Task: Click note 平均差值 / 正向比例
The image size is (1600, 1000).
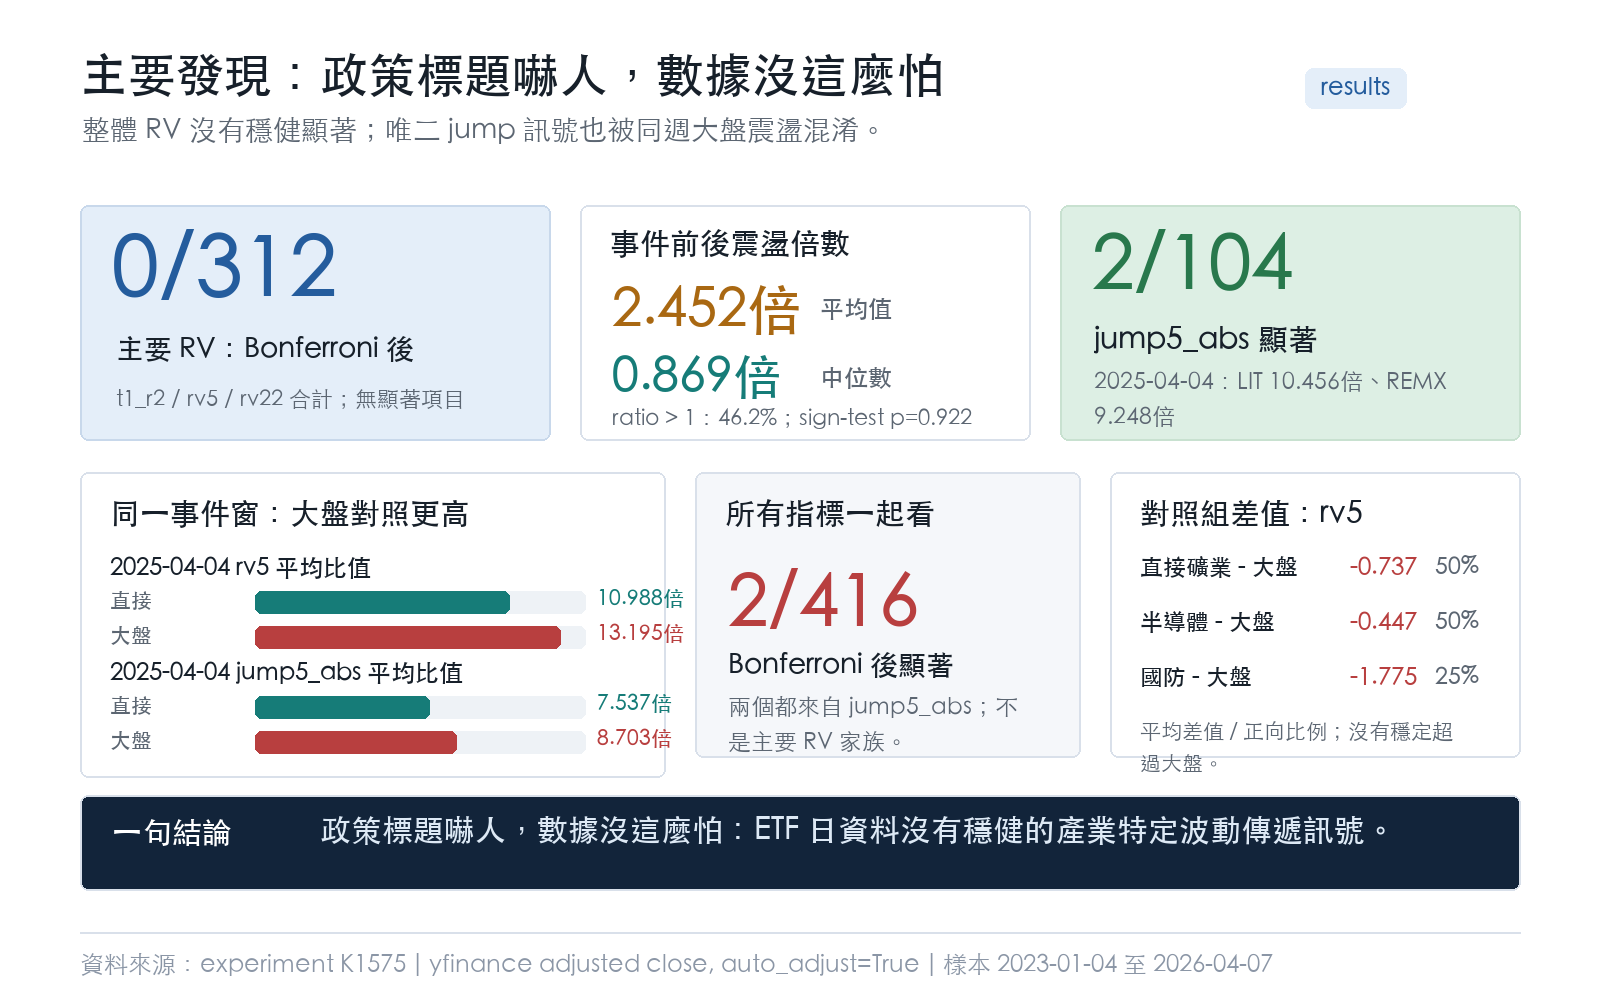Action: [x=1297, y=747]
